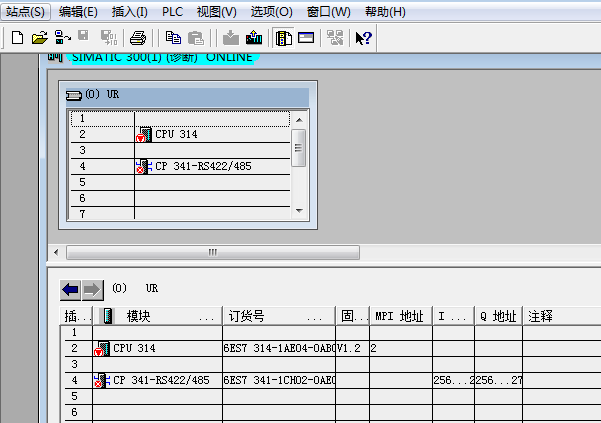Open the 窗口(W) menu

point(328,12)
